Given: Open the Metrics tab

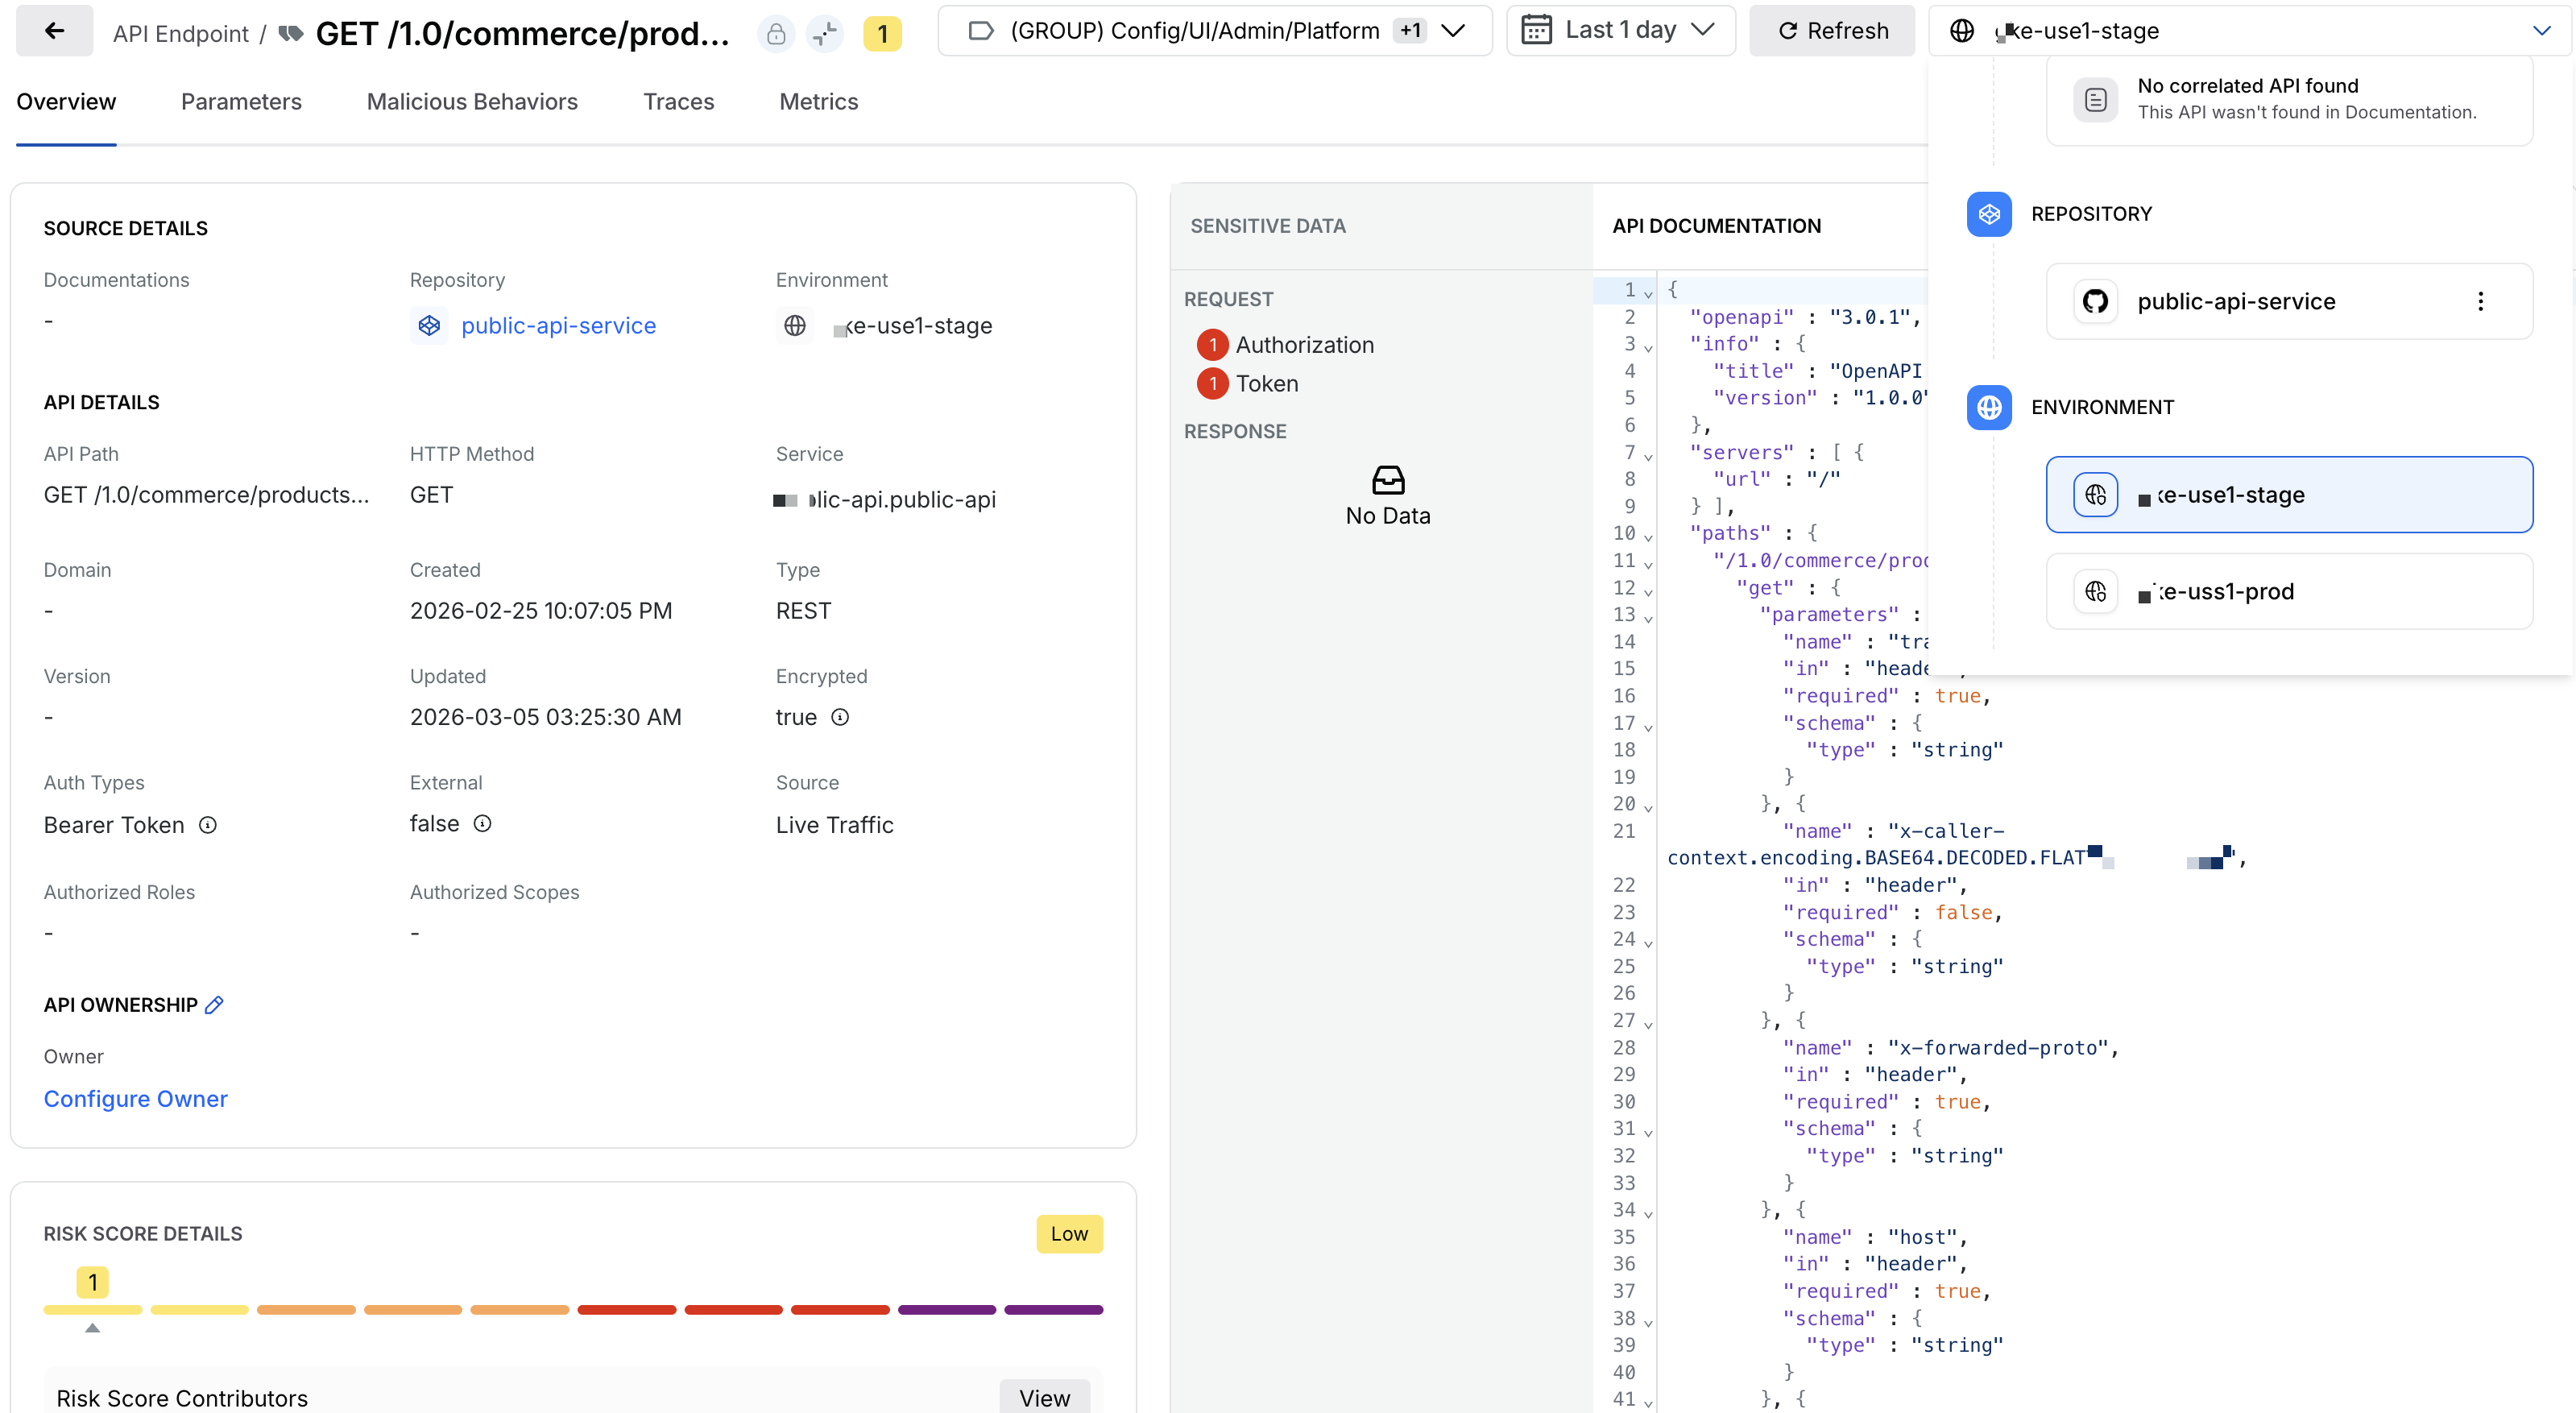Looking at the screenshot, I should pyautogui.click(x=818, y=102).
